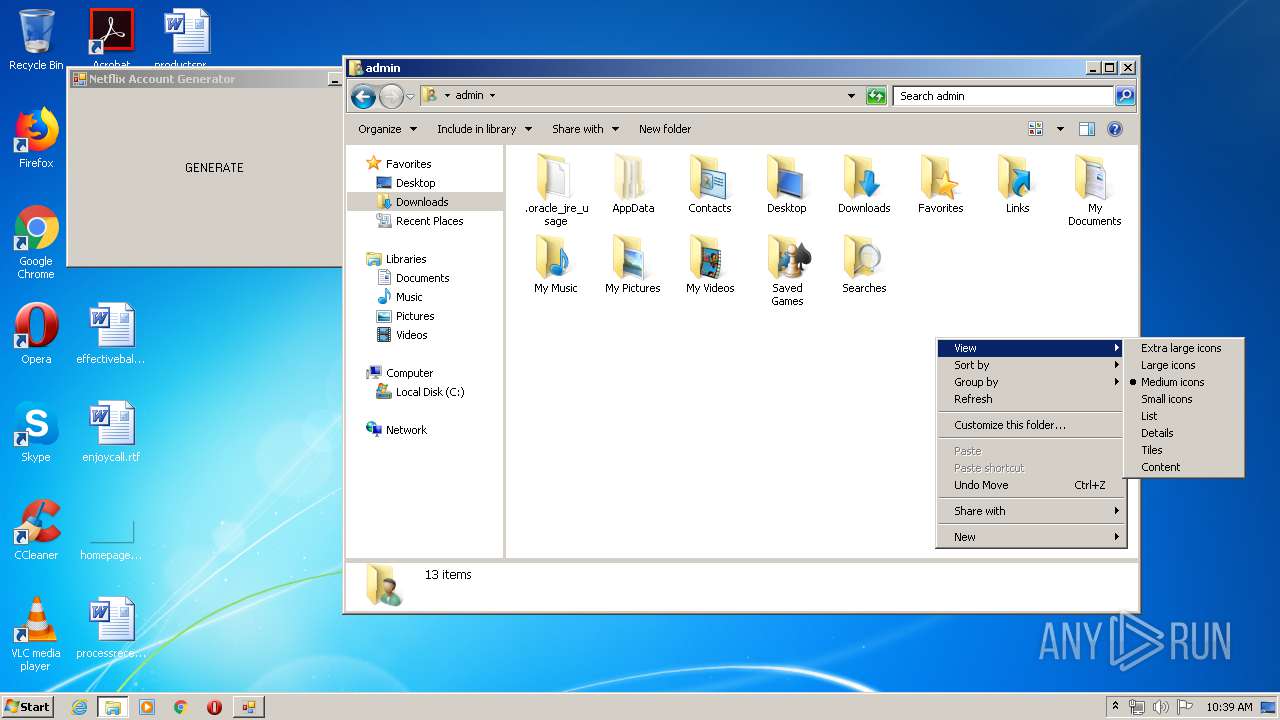Viewport: 1280px width, 720px height.
Task: Open the My Pictures folder
Action: pyautogui.click(x=633, y=264)
